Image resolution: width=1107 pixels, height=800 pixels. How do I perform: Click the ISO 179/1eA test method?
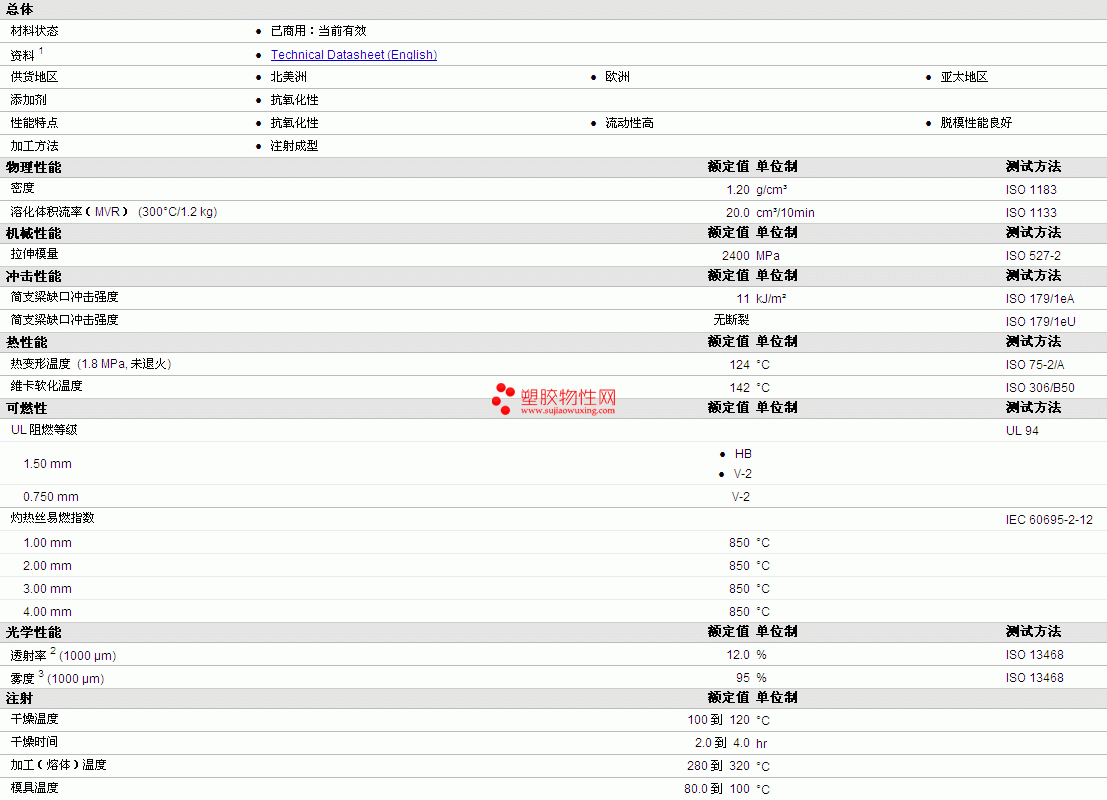1040,299
